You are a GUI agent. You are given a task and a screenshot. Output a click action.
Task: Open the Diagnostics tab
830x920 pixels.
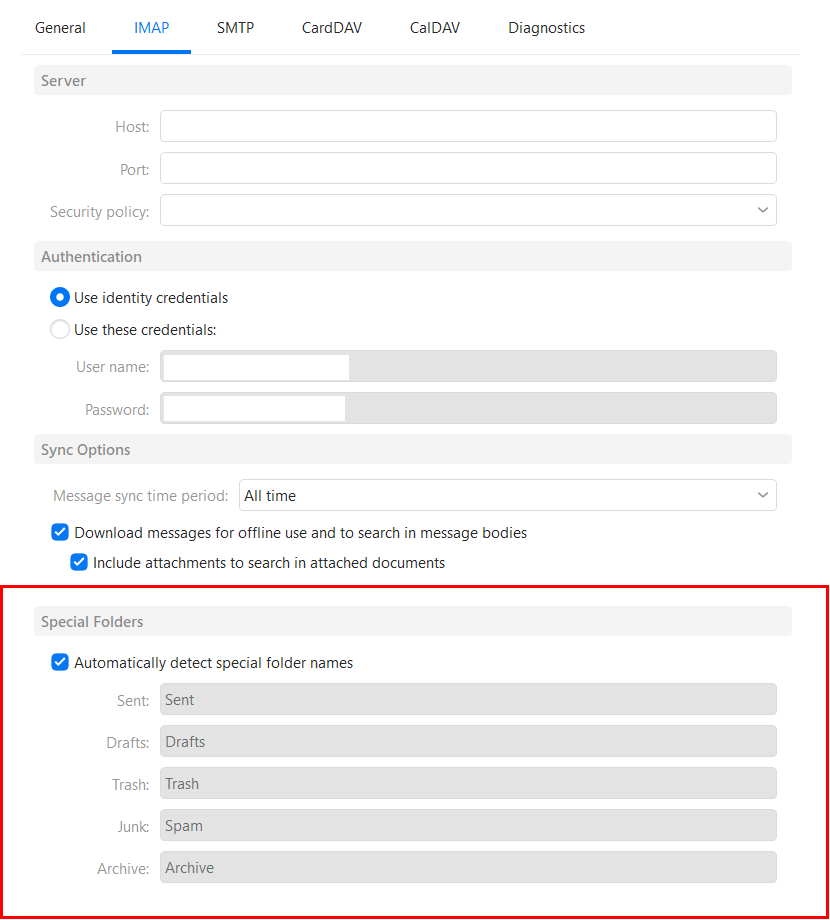546,28
